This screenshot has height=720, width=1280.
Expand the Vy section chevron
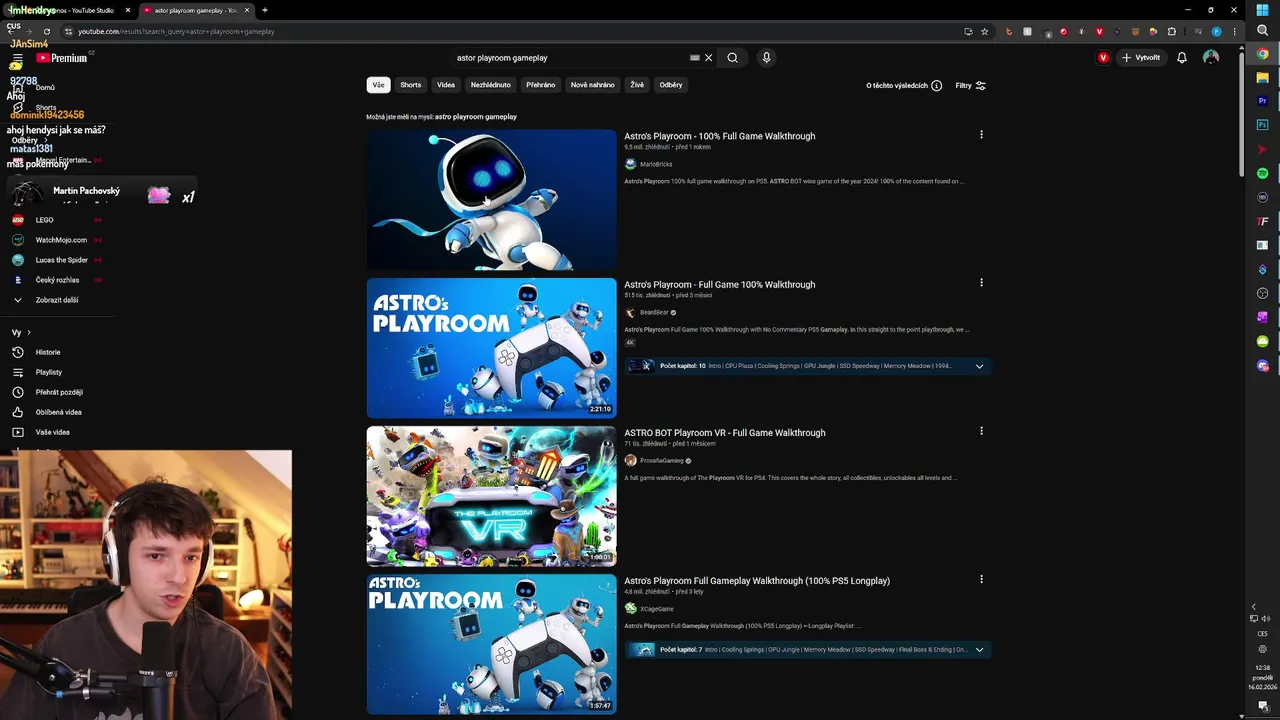[28, 332]
